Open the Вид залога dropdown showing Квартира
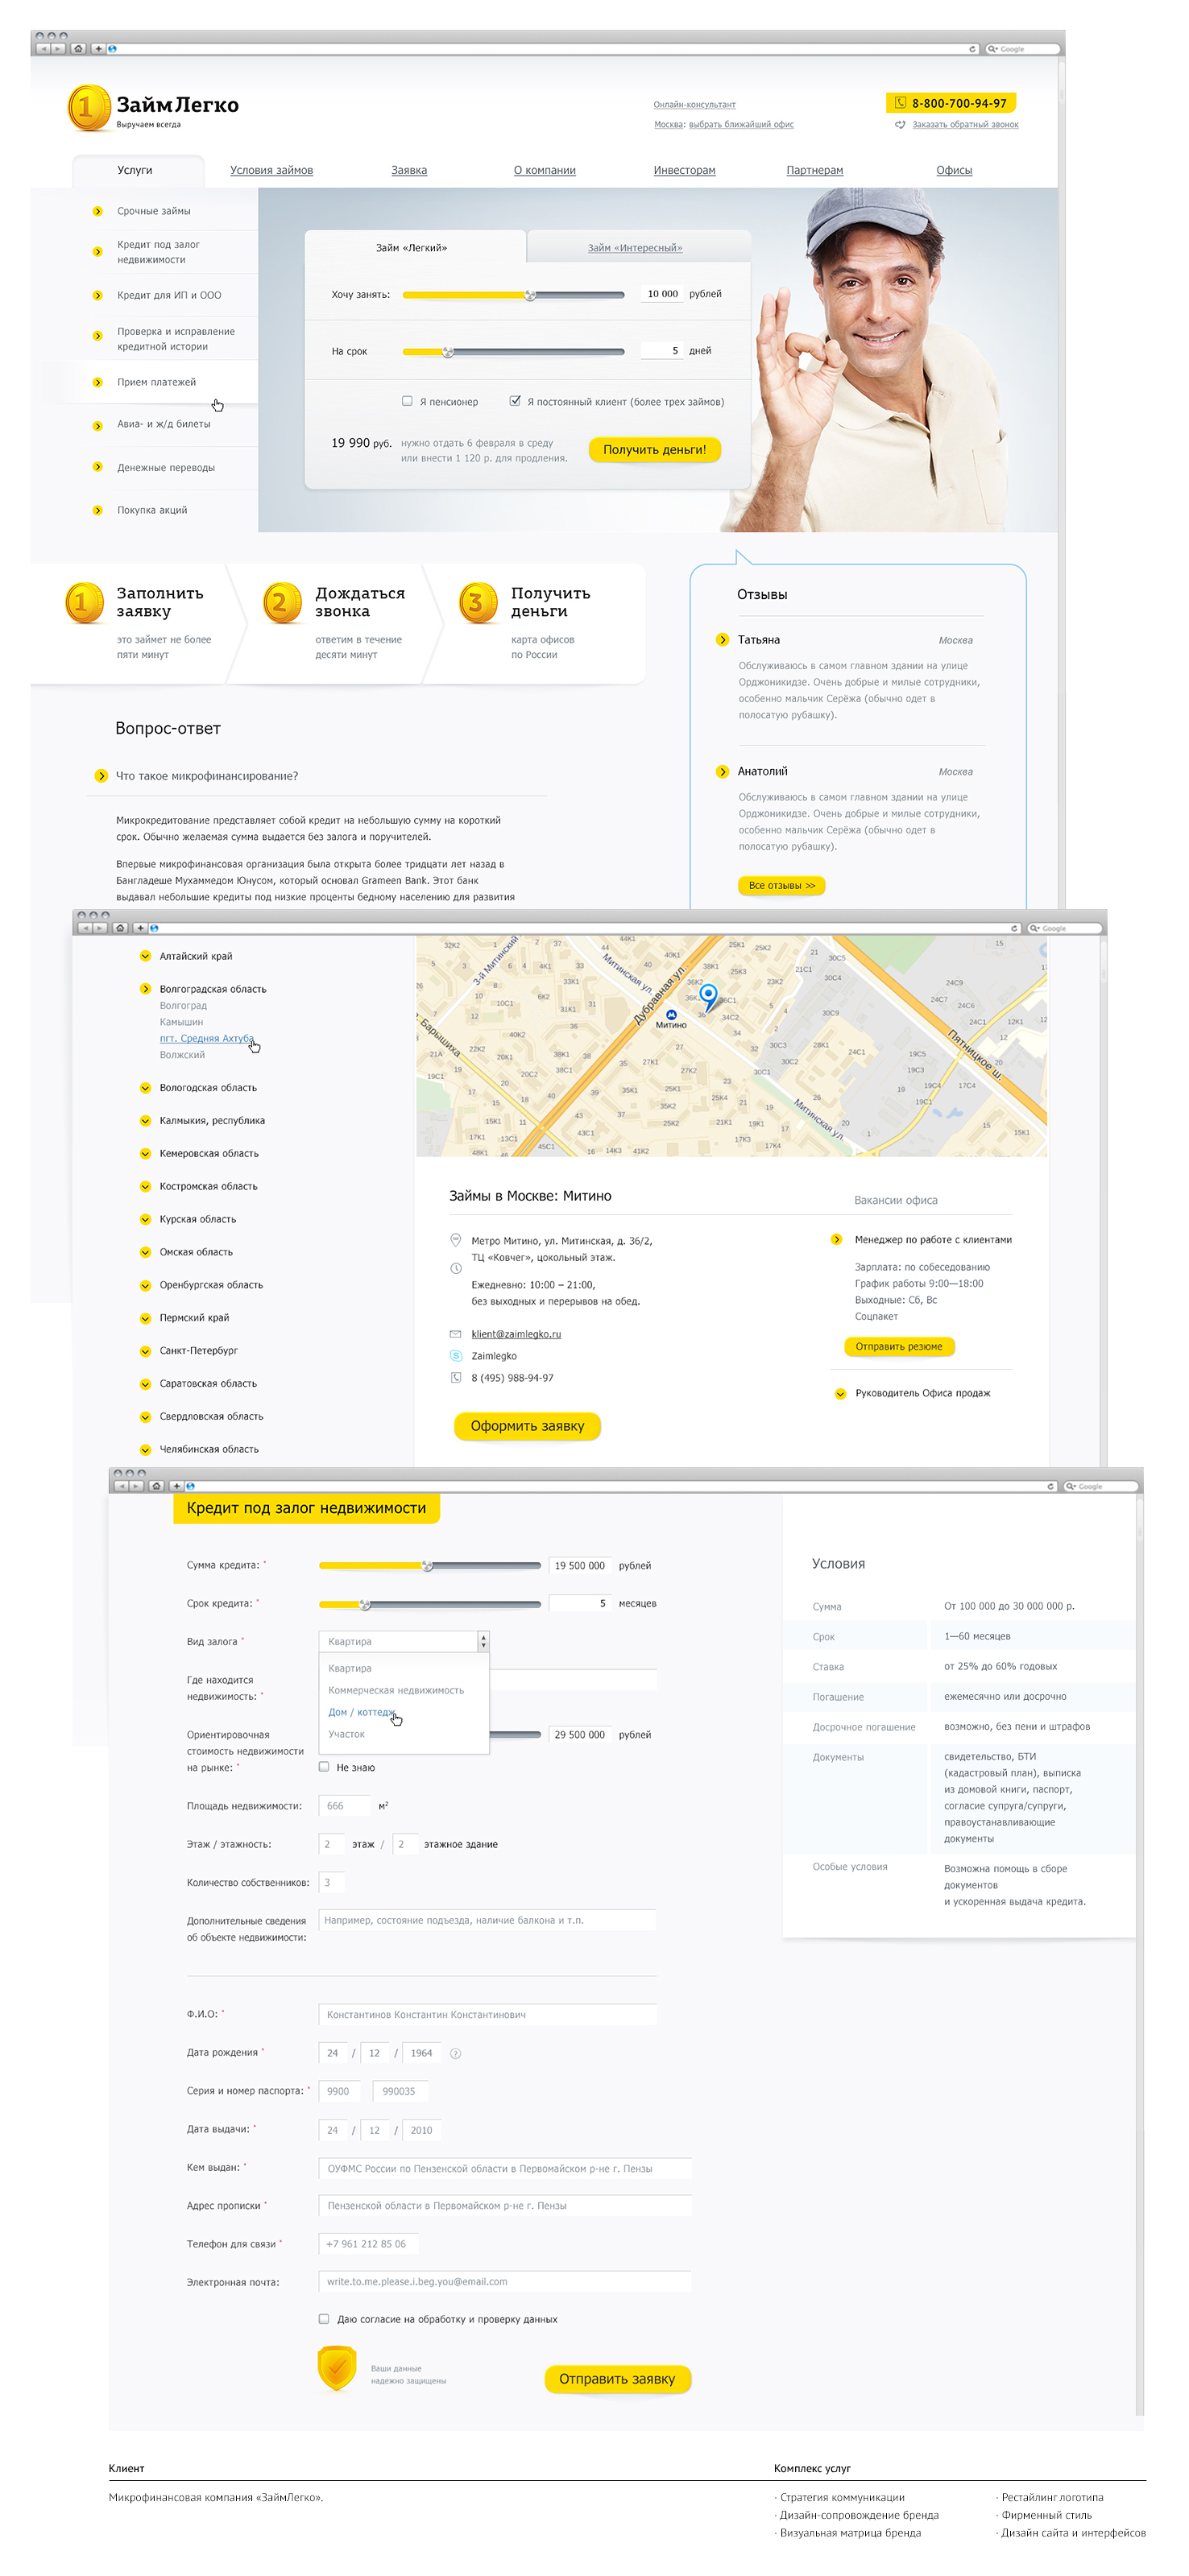The width and height of the screenshot is (1189, 2576). pos(404,1641)
